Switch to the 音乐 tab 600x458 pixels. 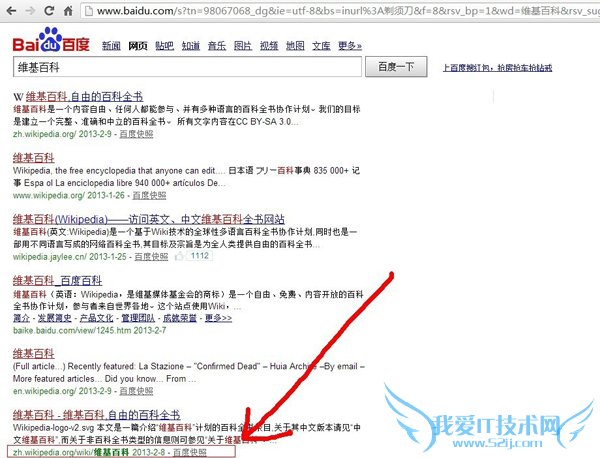click(217, 46)
